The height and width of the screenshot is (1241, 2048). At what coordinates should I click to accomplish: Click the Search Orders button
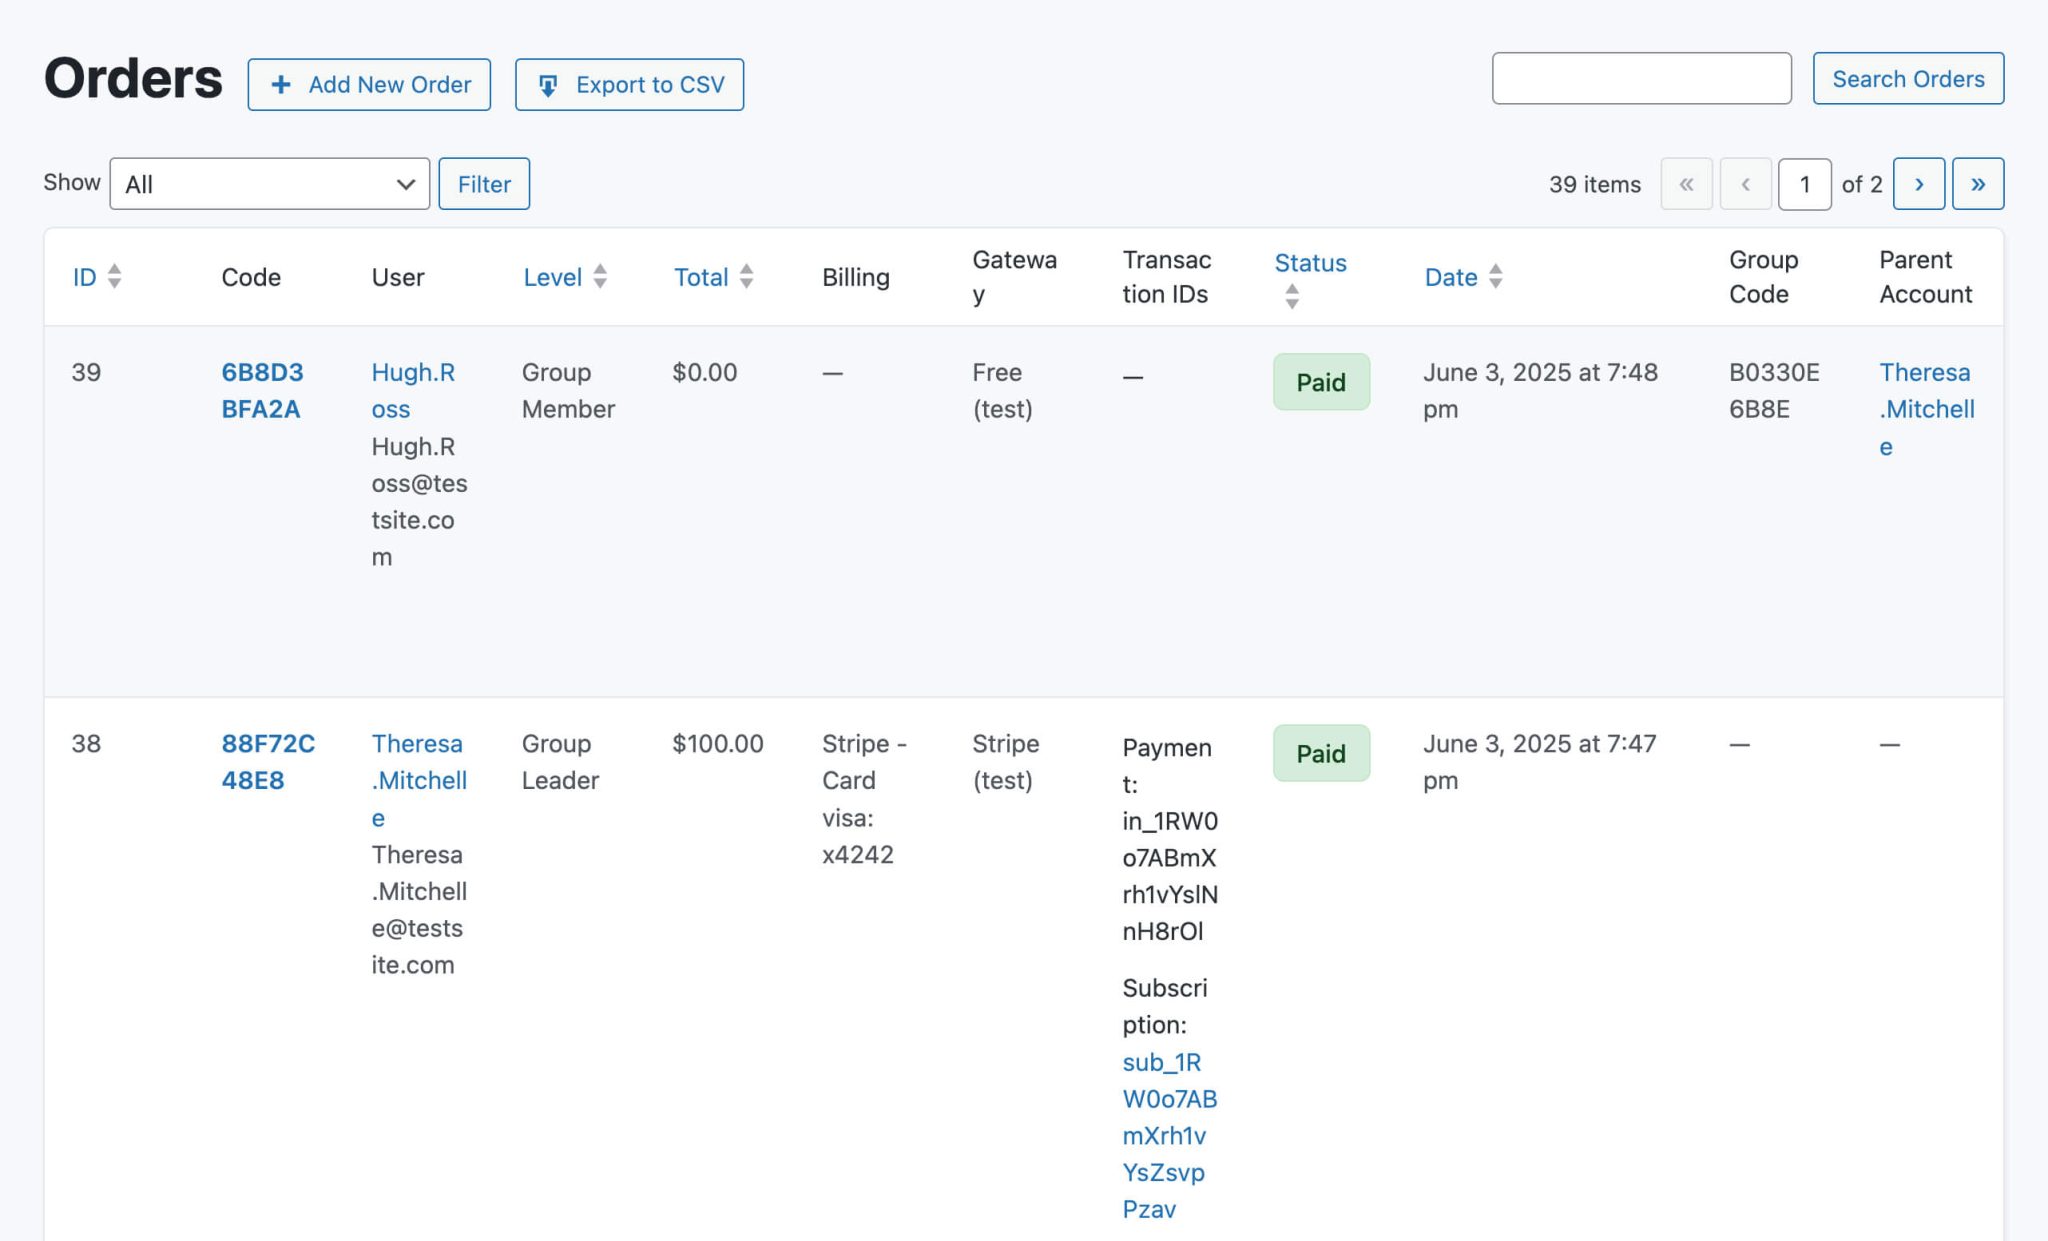point(1908,79)
